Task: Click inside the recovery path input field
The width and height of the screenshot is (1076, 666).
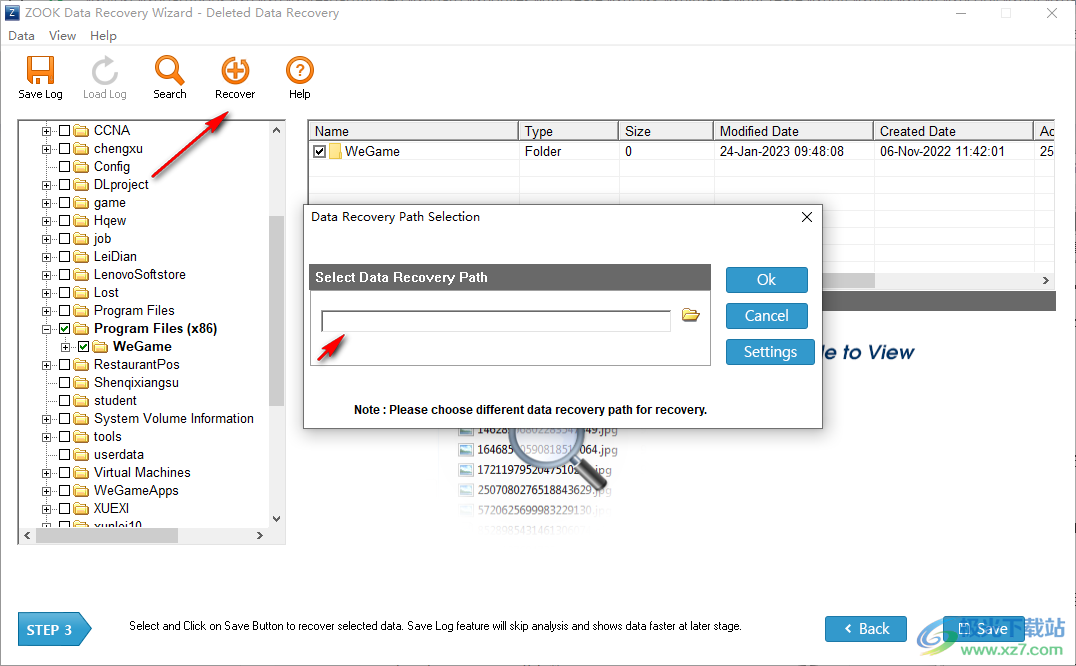Action: [495, 319]
